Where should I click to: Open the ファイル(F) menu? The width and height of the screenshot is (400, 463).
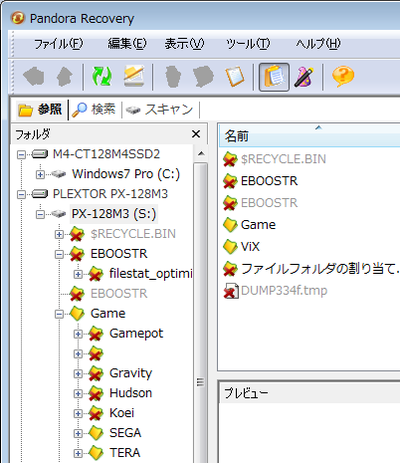[x=59, y=44]
